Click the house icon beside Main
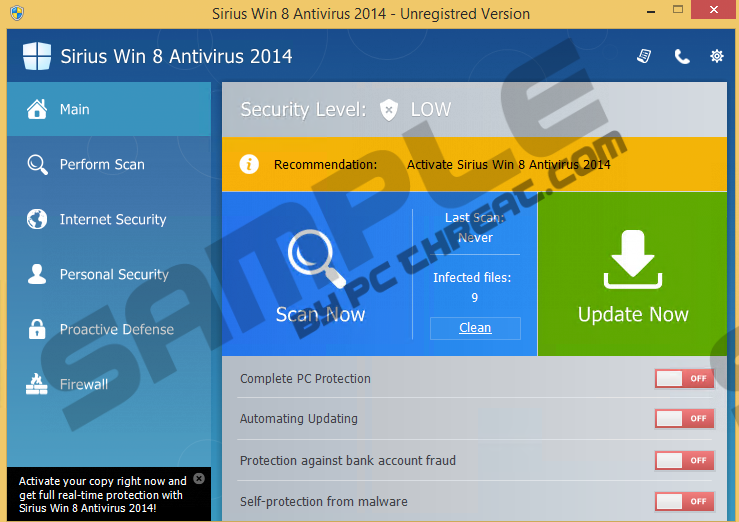The width and height of the screenshot is (739, 522). coord(37,109)
